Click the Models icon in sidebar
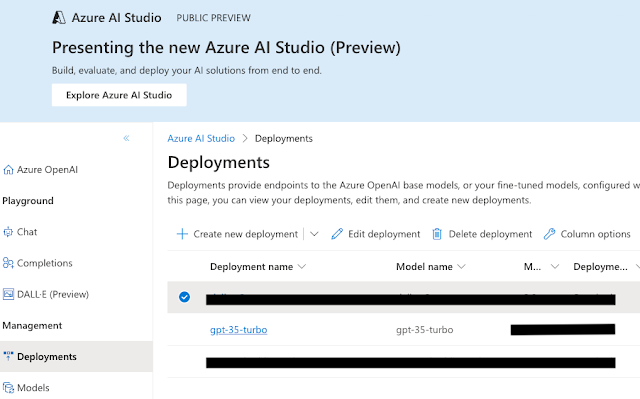This screenshot has height=399, width=640. tap(8, 388)
